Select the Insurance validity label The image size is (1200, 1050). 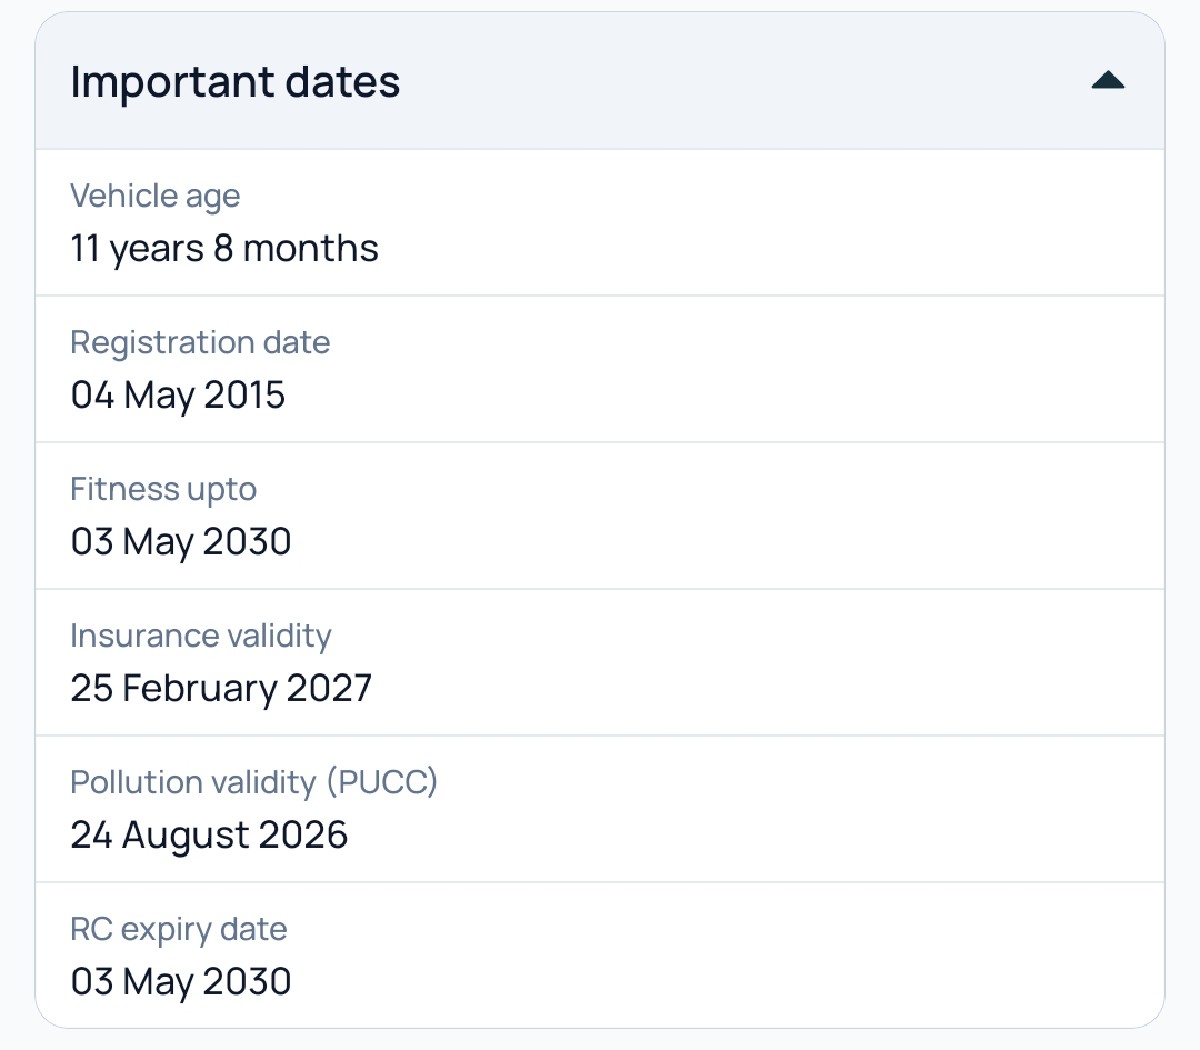pos(201,636)
